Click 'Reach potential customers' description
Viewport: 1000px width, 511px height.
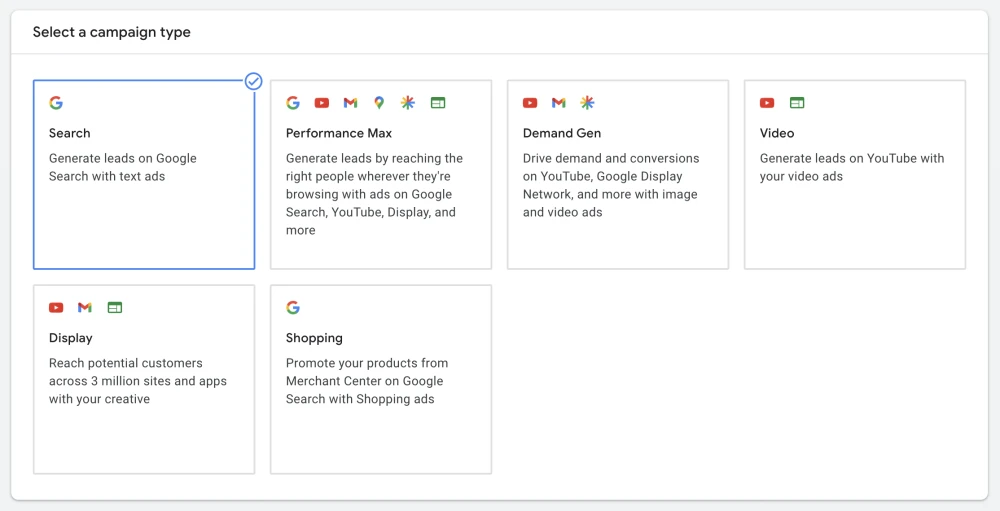tap(138, 381)
